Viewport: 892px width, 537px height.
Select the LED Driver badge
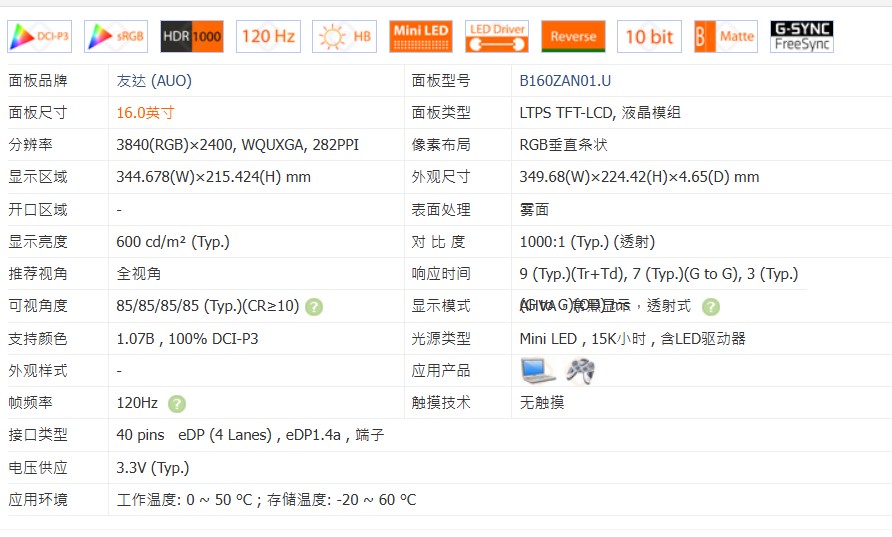coord(497,37)
